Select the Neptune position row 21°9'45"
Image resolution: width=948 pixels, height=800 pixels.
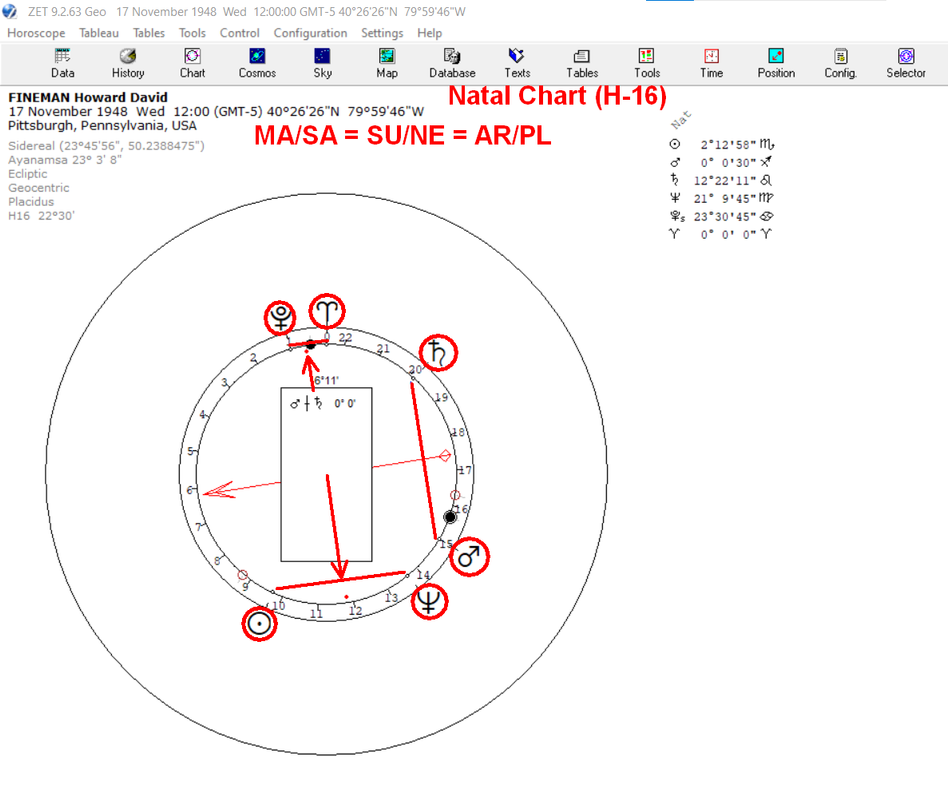(721, 198)
